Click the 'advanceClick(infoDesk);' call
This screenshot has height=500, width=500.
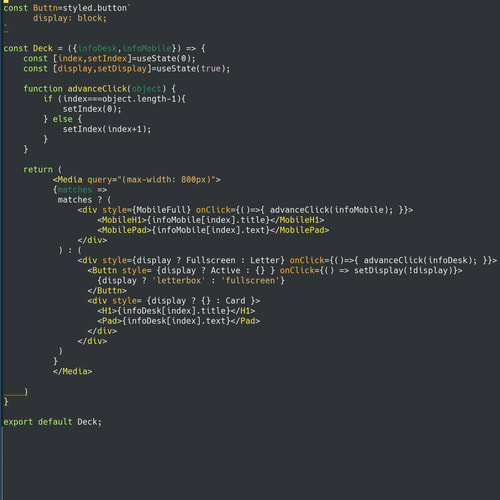(x=420, y=260)
